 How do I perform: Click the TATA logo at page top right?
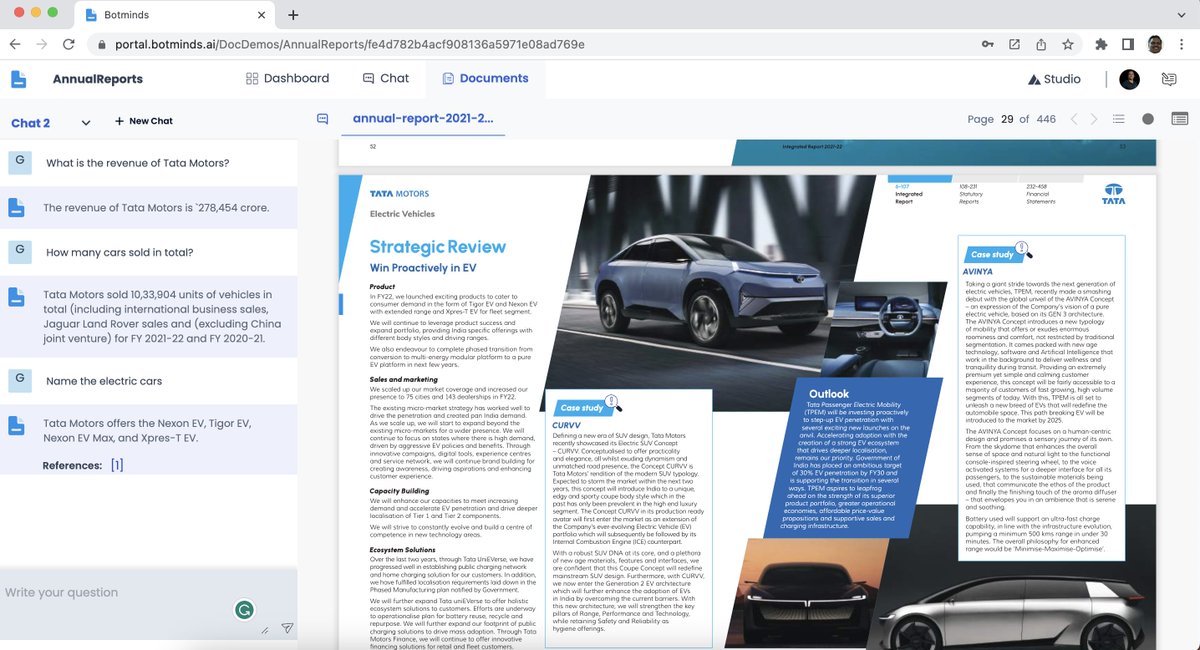tap(1114, 192)
